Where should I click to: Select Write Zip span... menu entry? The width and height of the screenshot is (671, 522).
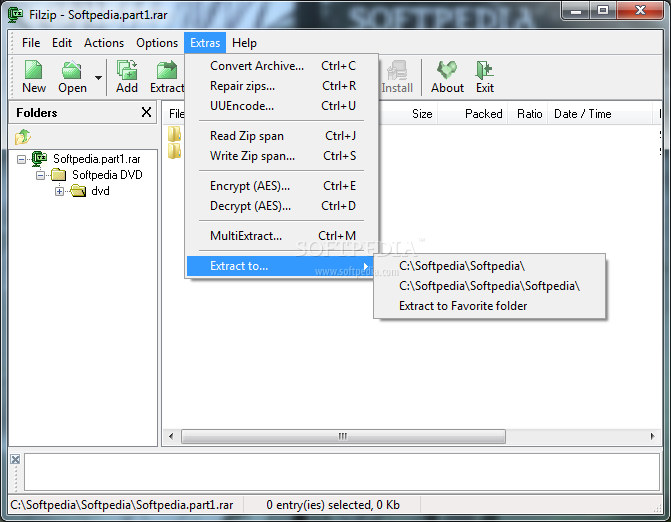[x=282, y=156]
